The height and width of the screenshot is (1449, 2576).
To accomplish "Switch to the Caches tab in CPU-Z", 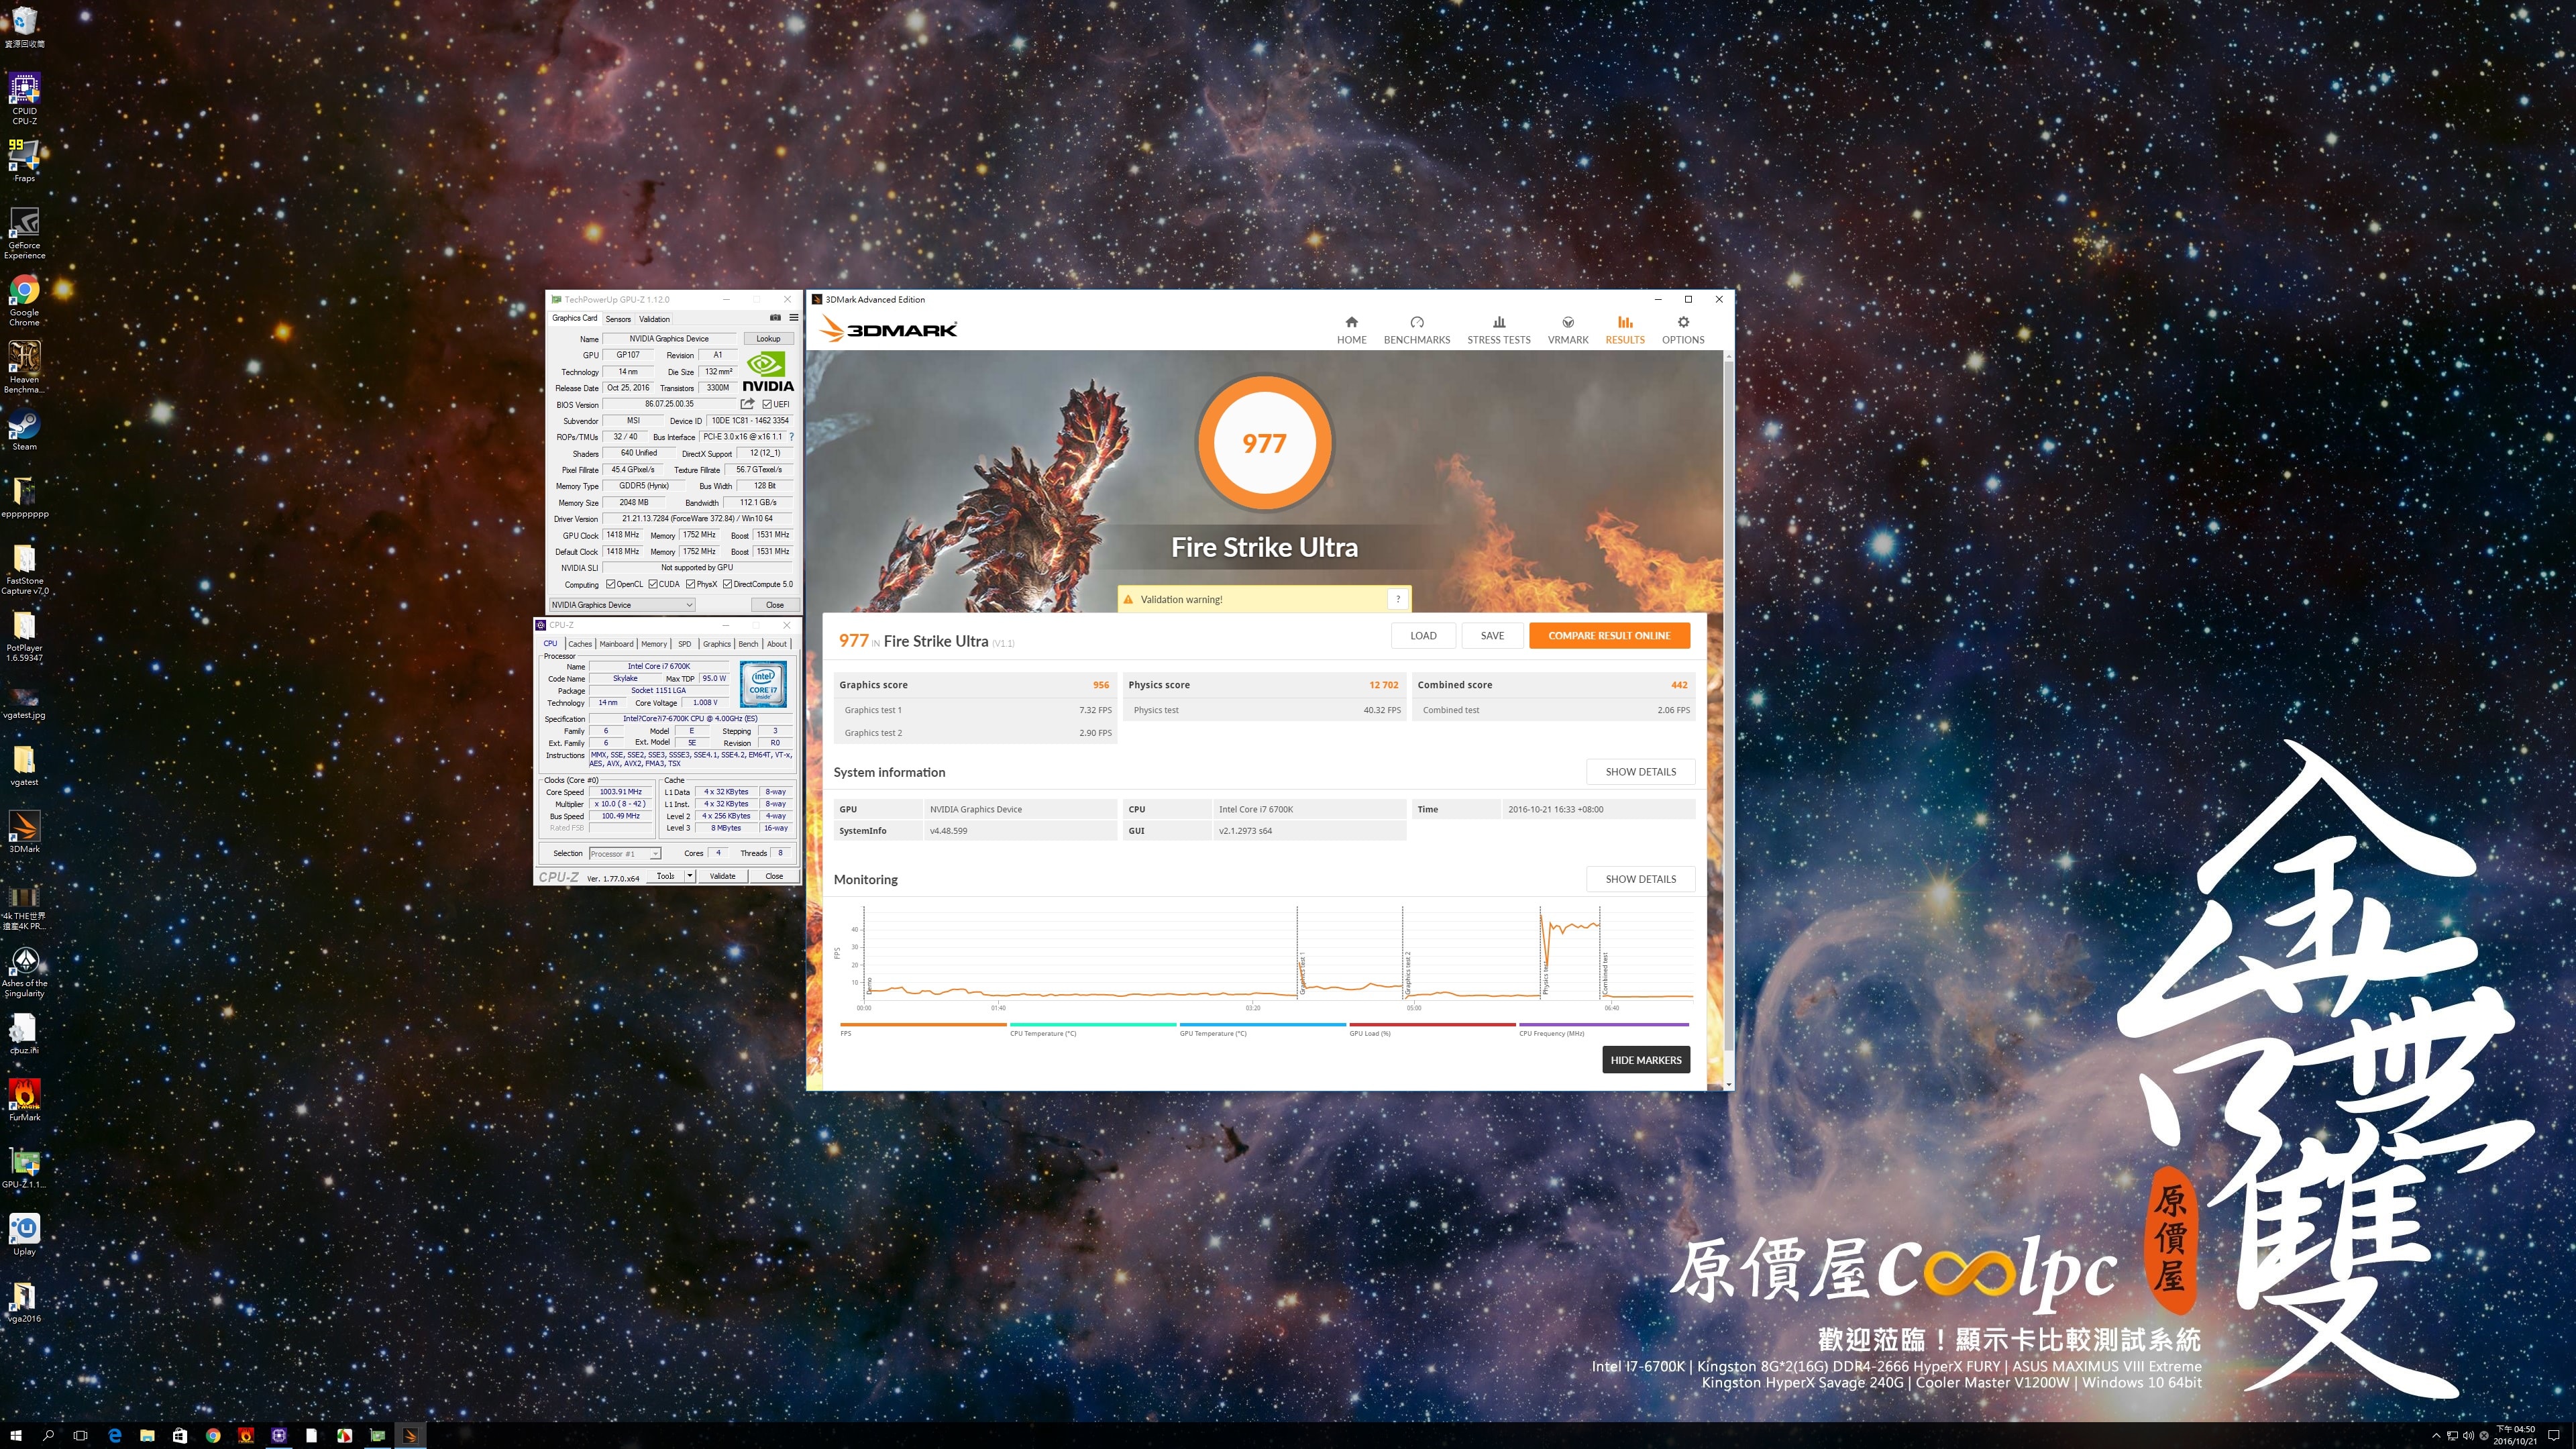I will pyautogui.click(x=580, y=644).
